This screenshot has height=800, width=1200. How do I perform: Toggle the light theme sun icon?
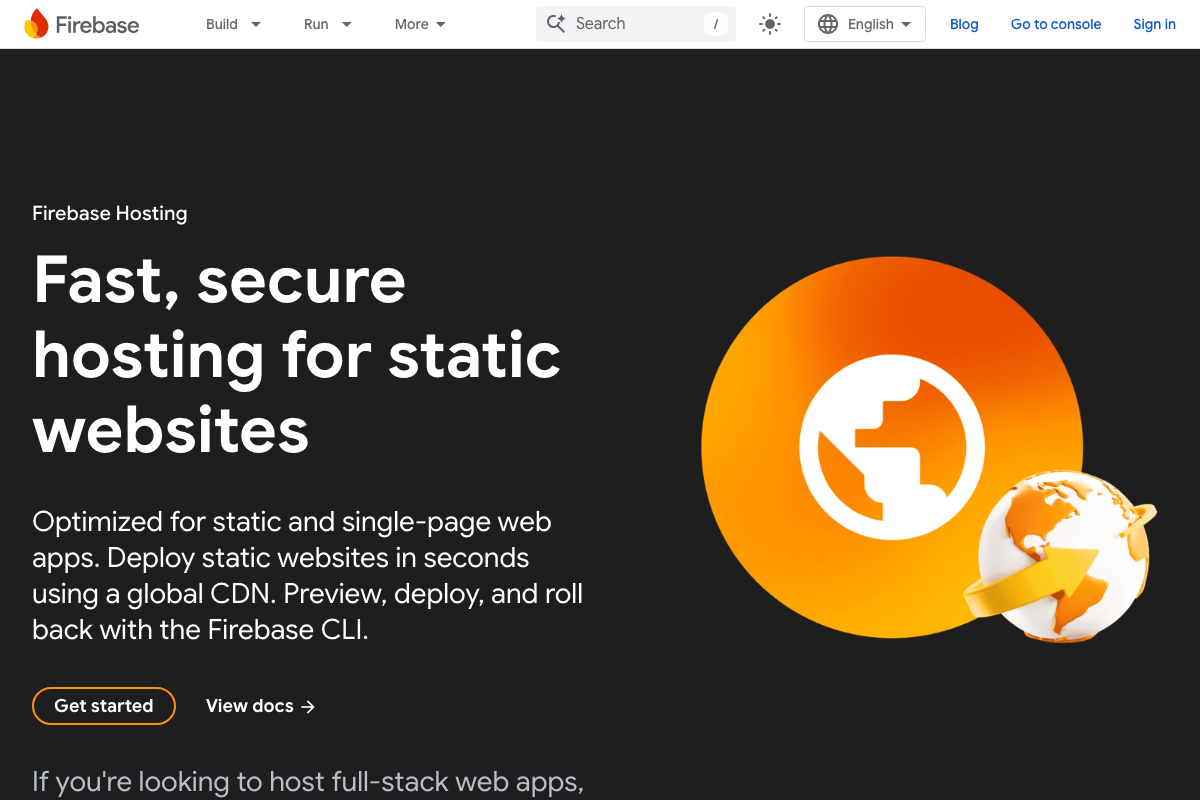[x=770, y=24]
